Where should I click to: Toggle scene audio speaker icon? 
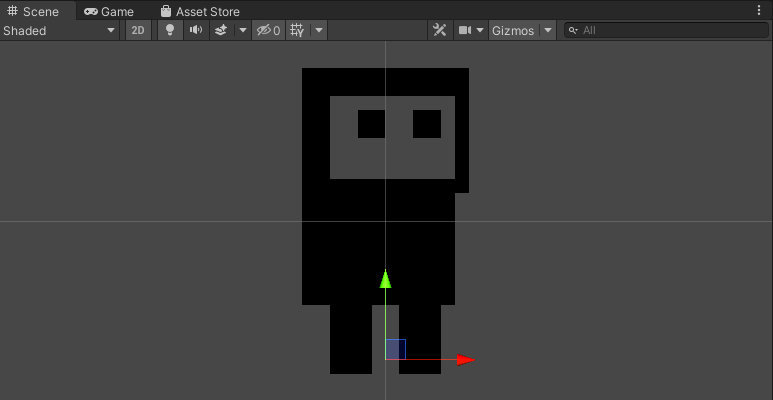point(196,31)
